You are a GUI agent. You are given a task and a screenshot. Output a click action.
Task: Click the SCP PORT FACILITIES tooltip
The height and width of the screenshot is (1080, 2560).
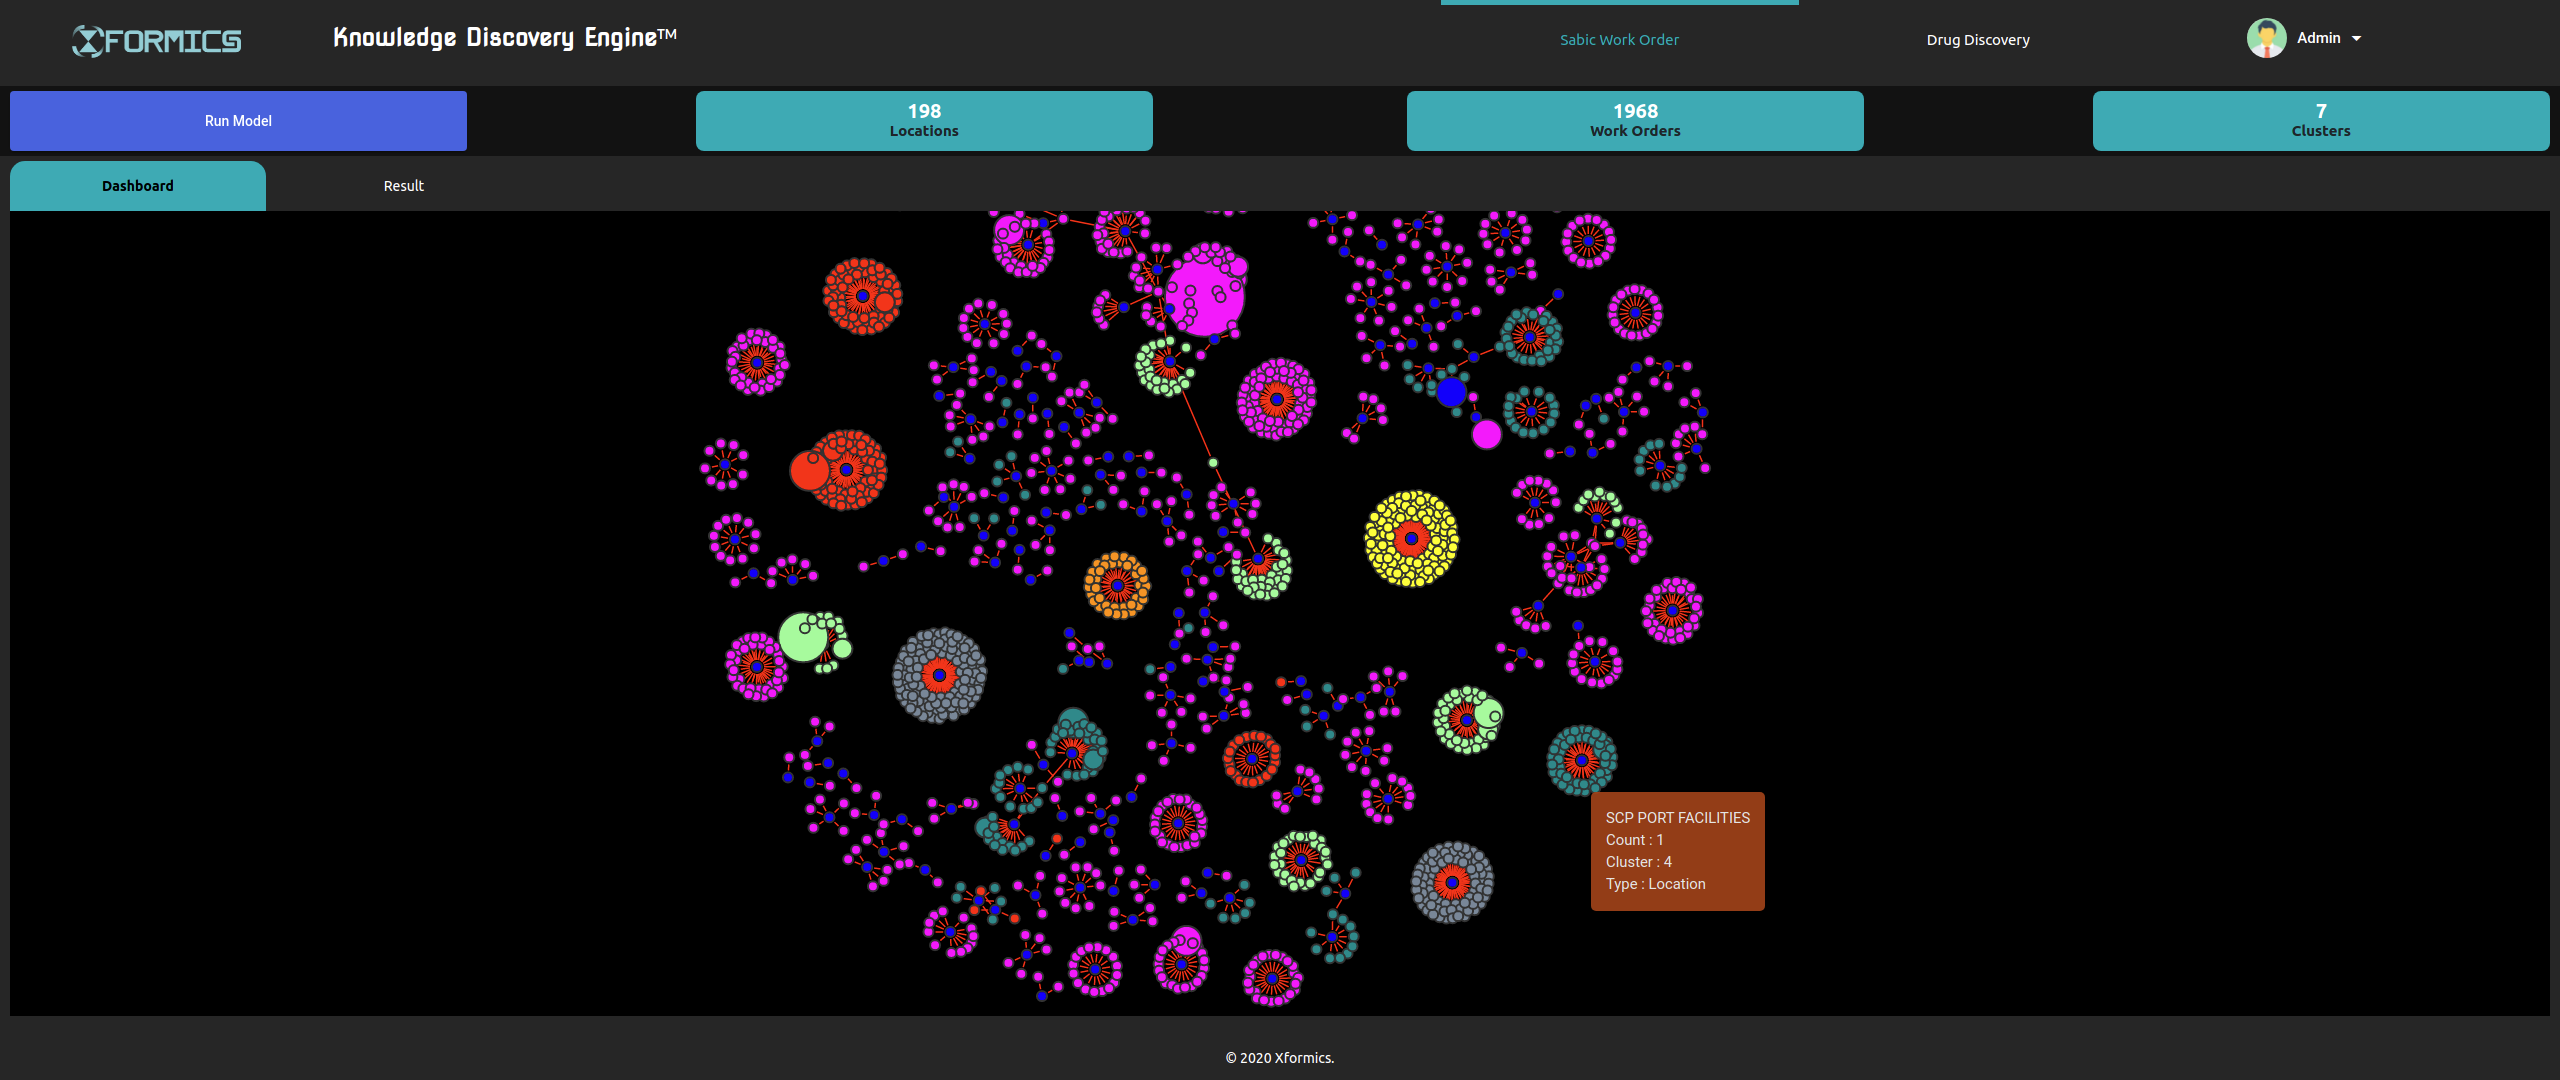tap(1677, 851)
